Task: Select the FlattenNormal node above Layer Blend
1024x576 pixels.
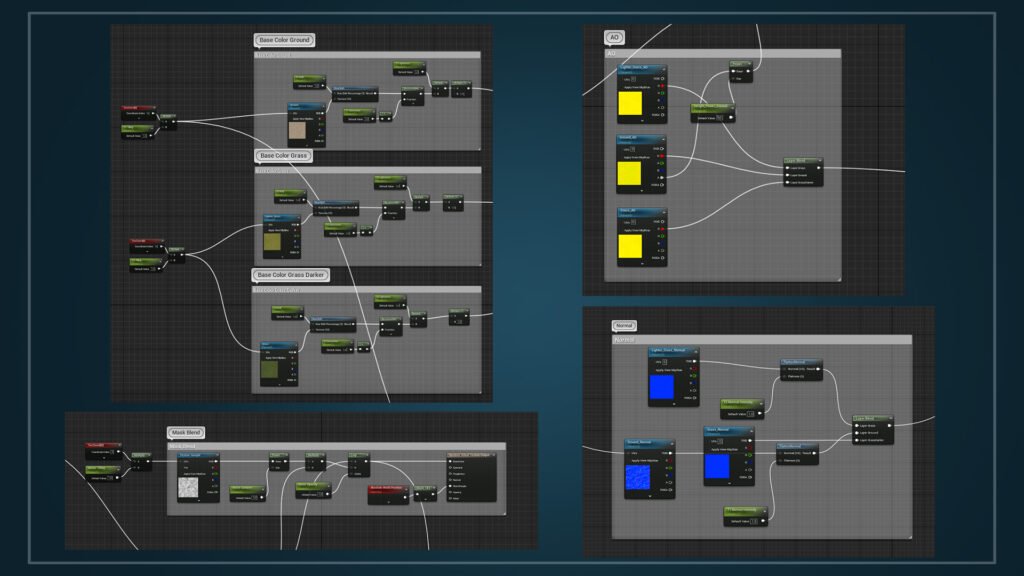Action: tap(800, 363)
